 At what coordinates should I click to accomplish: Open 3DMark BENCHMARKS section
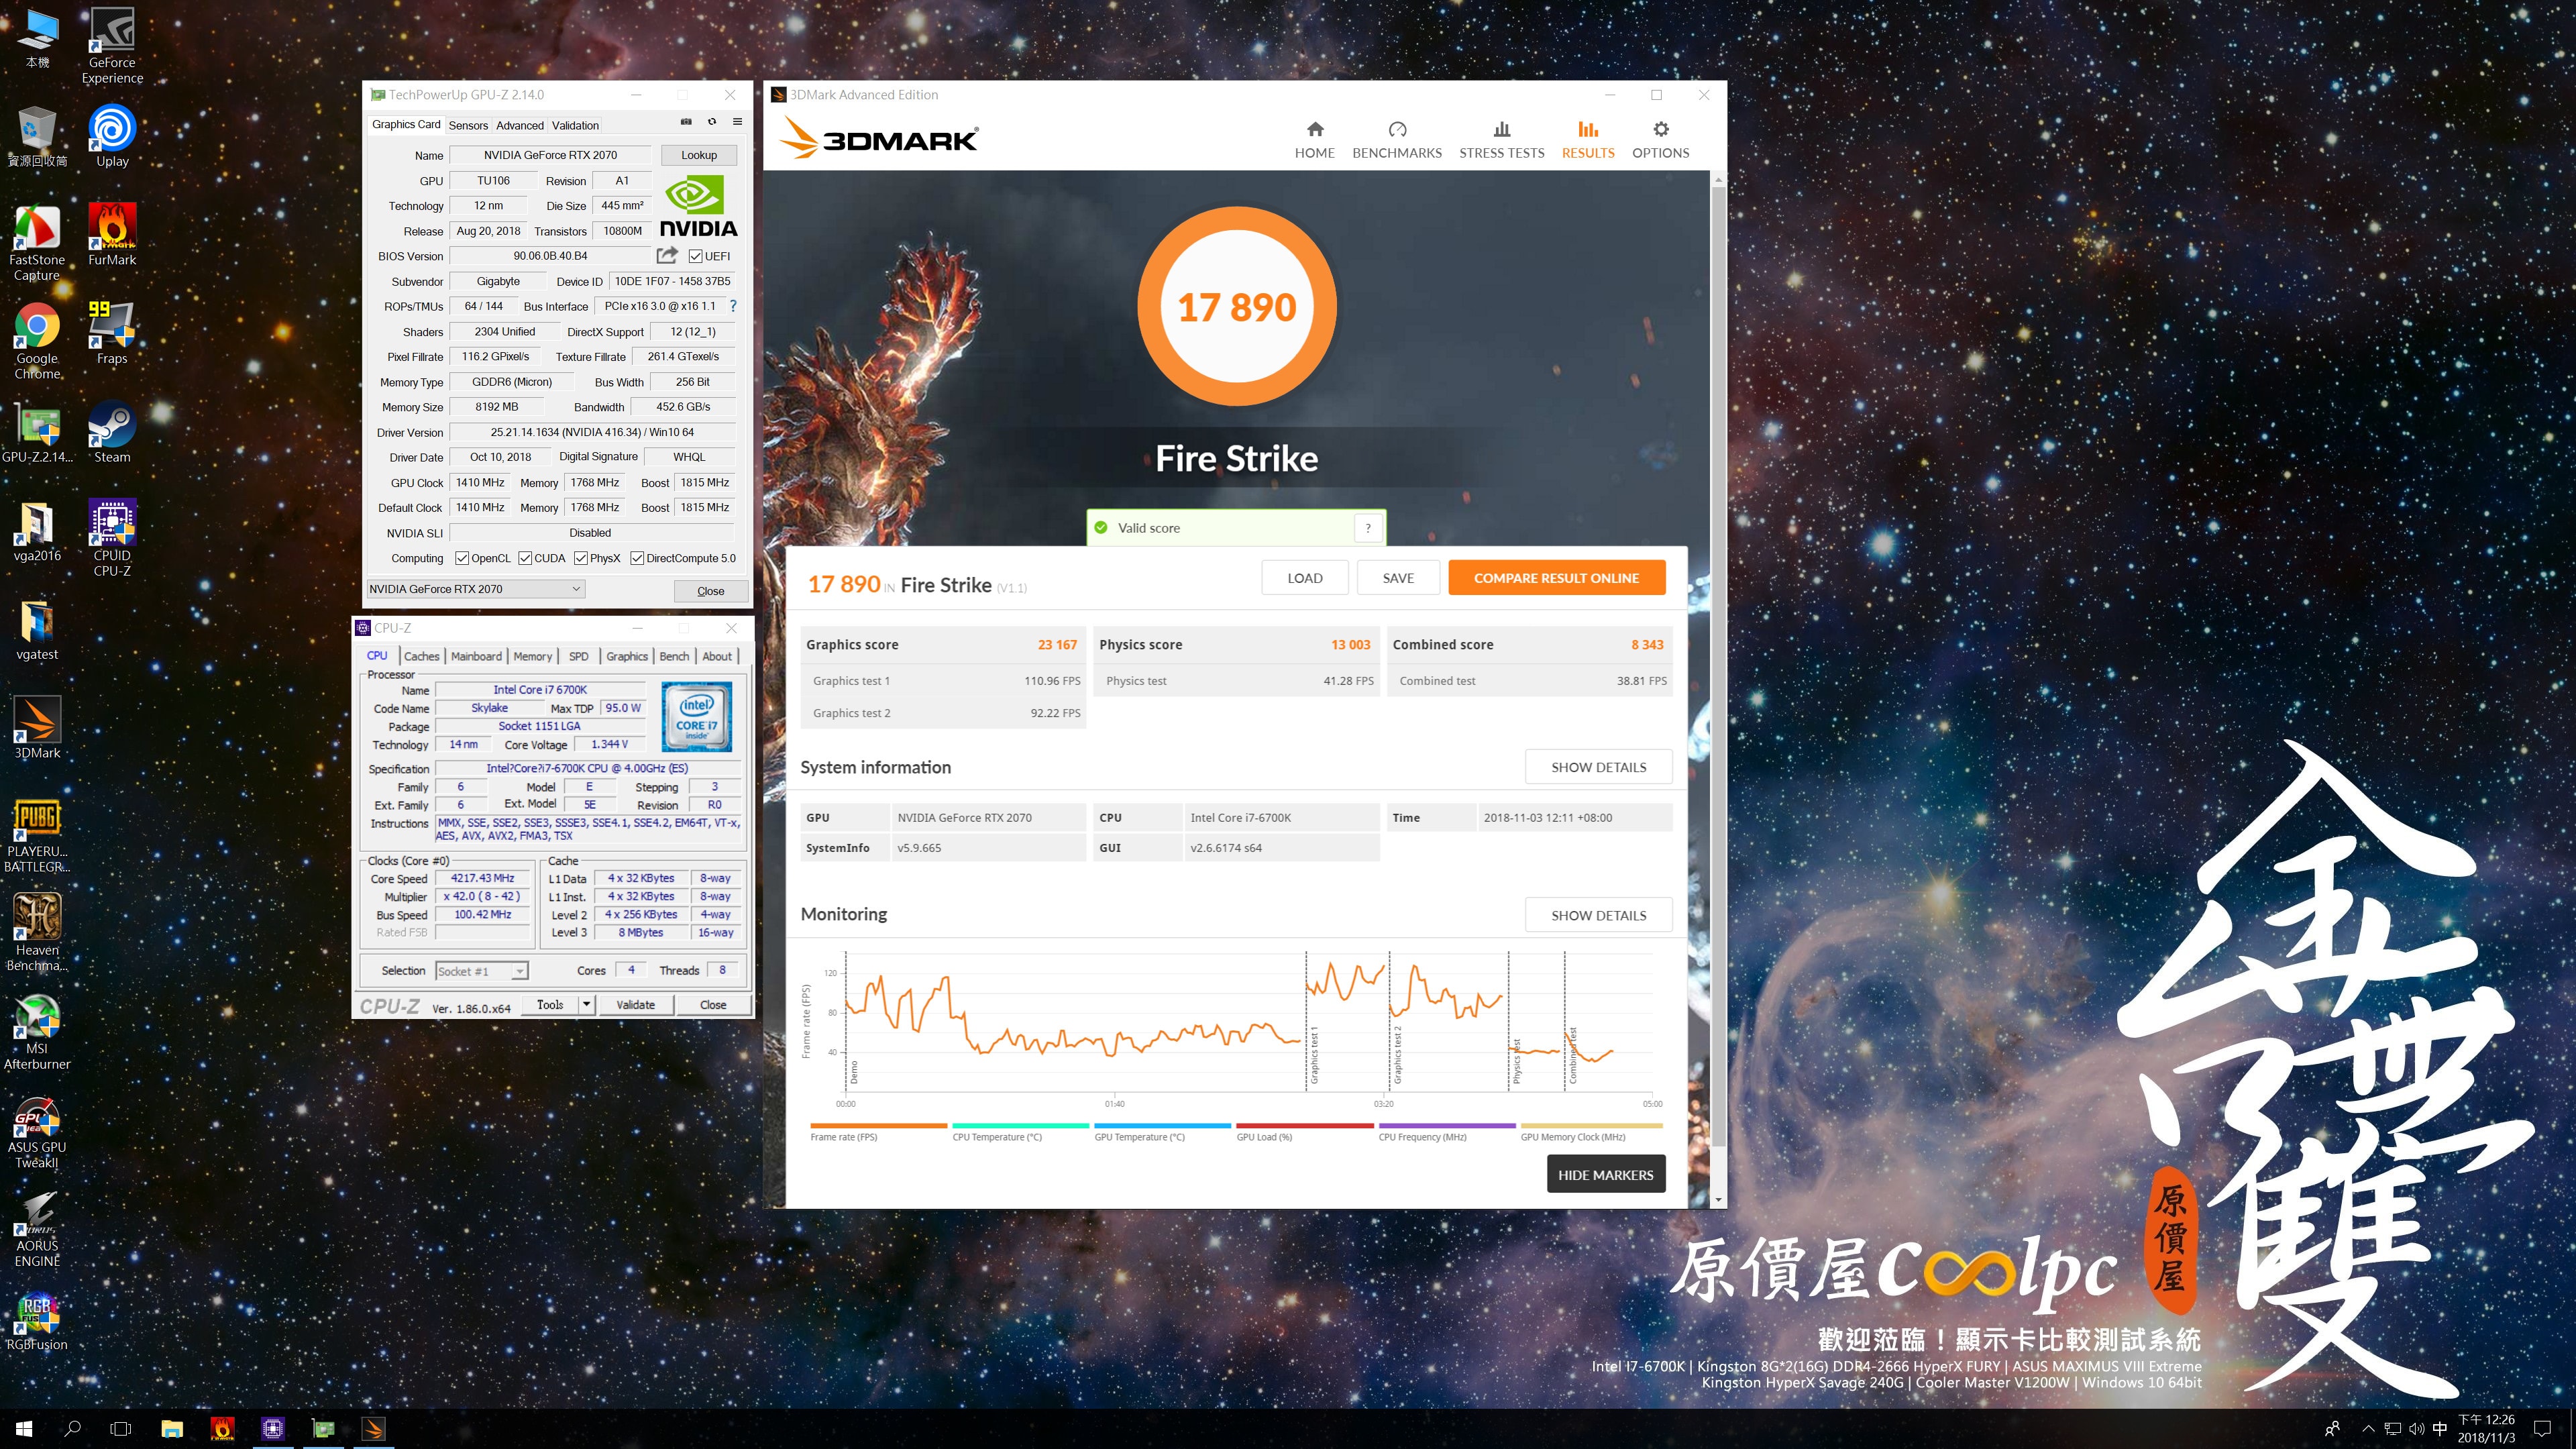point(1397,140)
